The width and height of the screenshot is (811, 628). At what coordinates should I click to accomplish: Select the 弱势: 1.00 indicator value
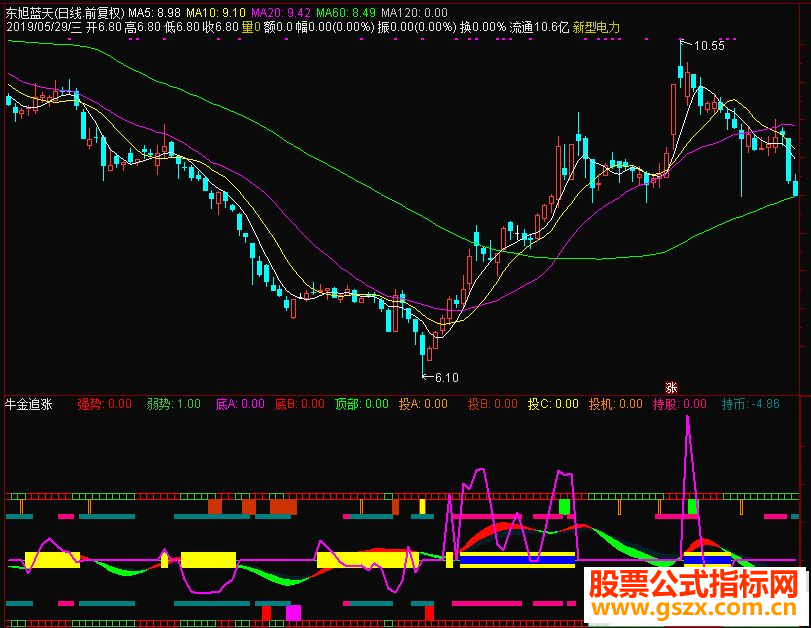click(173, 404)
